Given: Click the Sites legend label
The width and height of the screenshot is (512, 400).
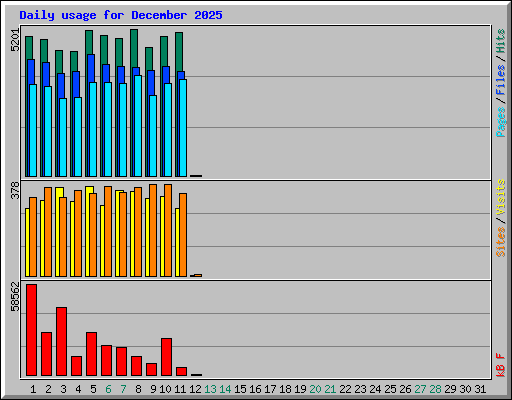Looking at the screenshot, I should pyautogui.click(x=500, y=242).
